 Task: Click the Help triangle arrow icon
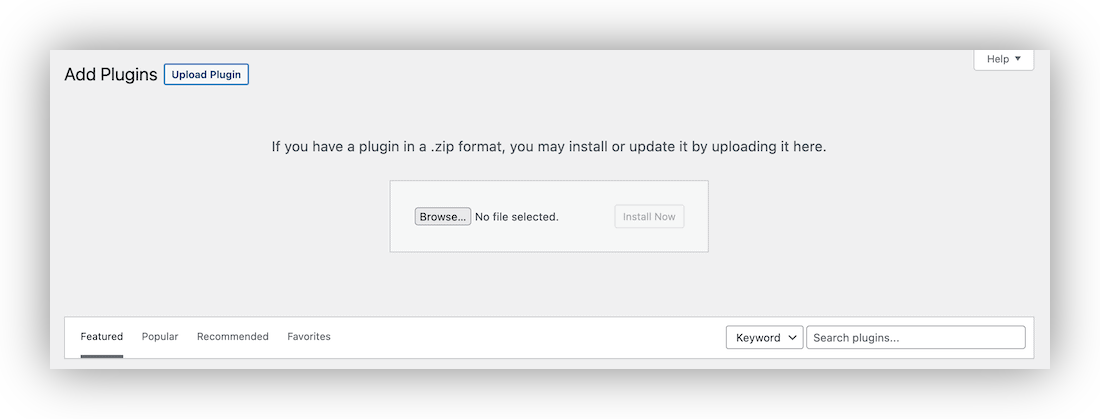1018,59
